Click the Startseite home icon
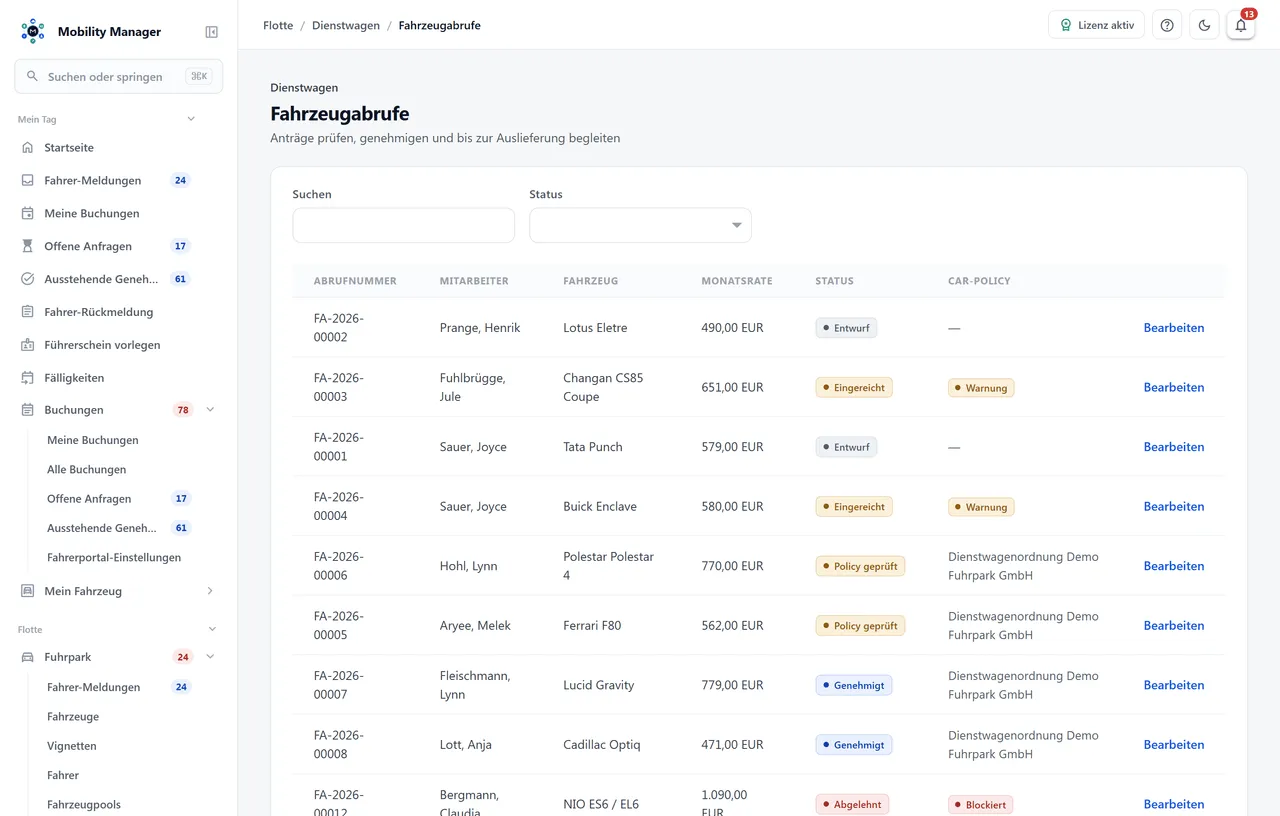This screenshot has width=1280, height=816. [x=27, y=148]
